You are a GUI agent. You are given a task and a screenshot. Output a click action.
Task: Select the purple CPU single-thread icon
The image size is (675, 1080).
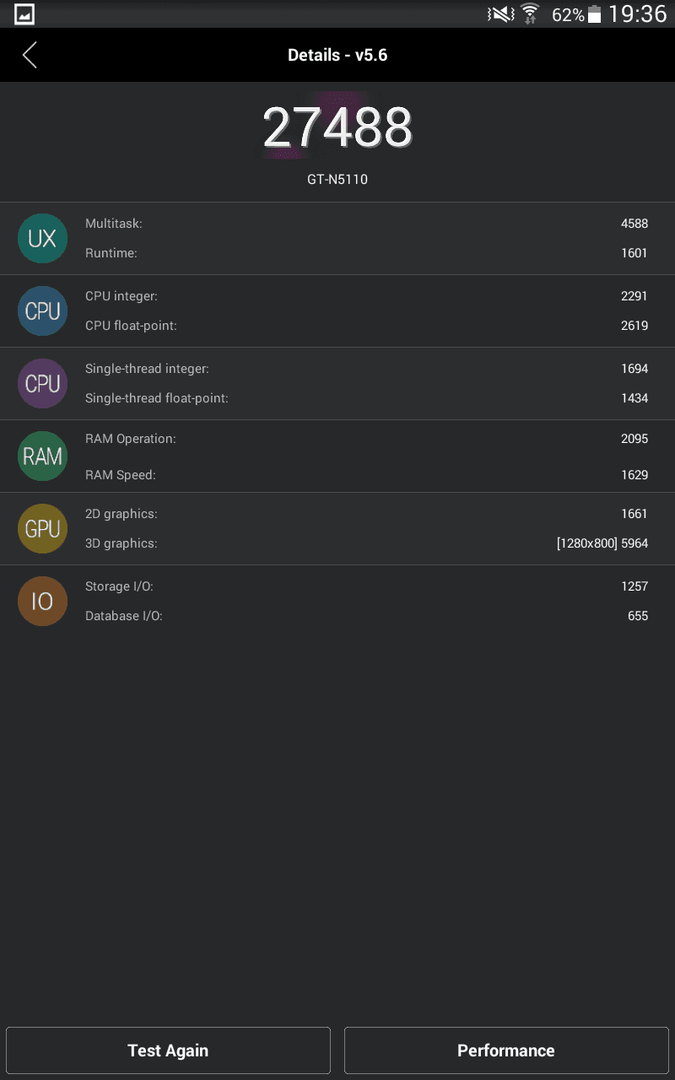42,384
